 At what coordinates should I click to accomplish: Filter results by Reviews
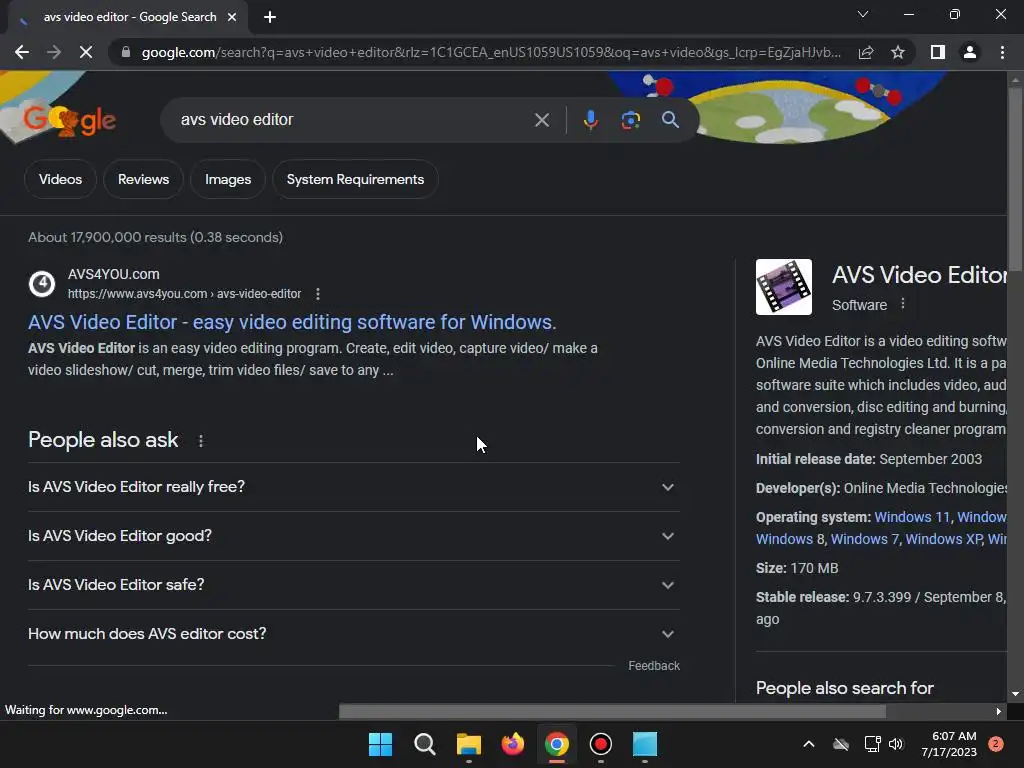pos(144,180)
